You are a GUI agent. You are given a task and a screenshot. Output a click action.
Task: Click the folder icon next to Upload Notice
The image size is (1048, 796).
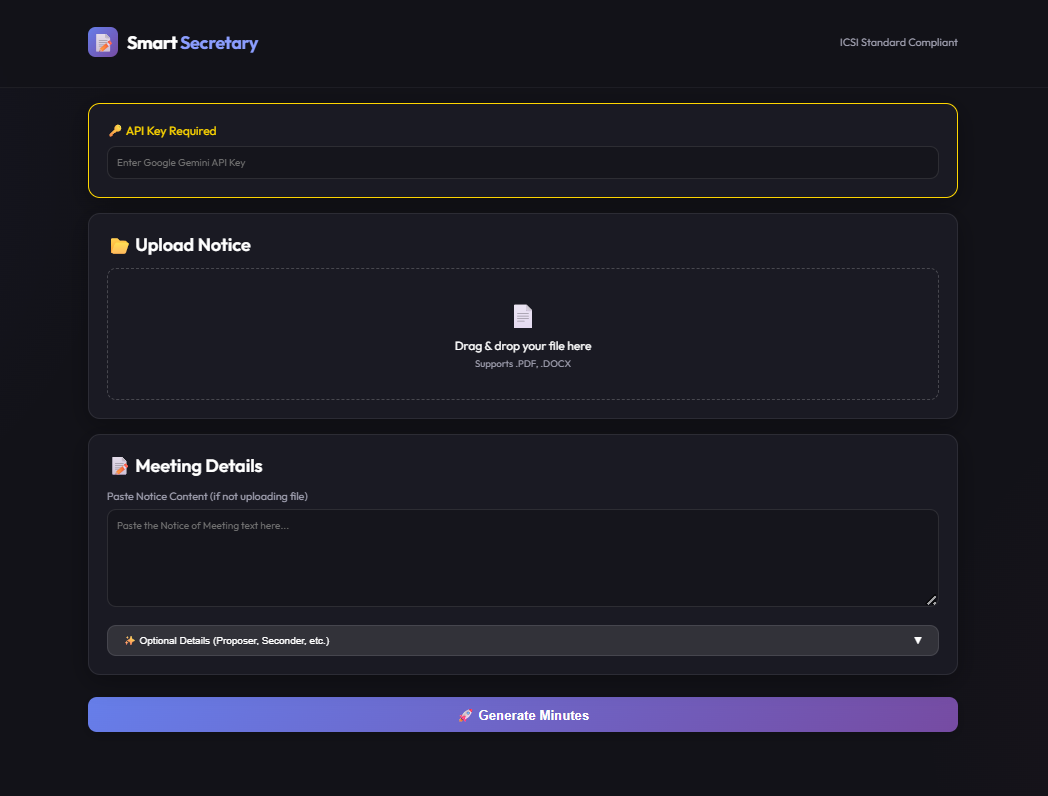pyautogui.click(x=119, y=246)
